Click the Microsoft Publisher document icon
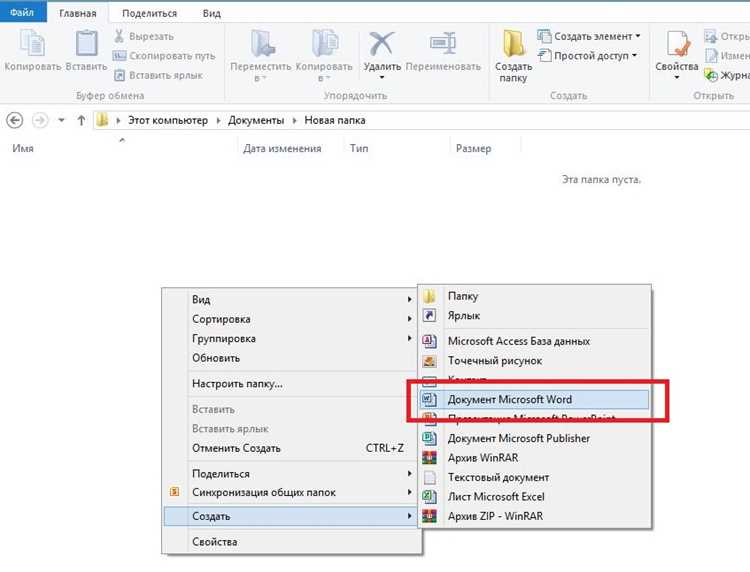The image size is (750, 572). (x=430, y=438)
